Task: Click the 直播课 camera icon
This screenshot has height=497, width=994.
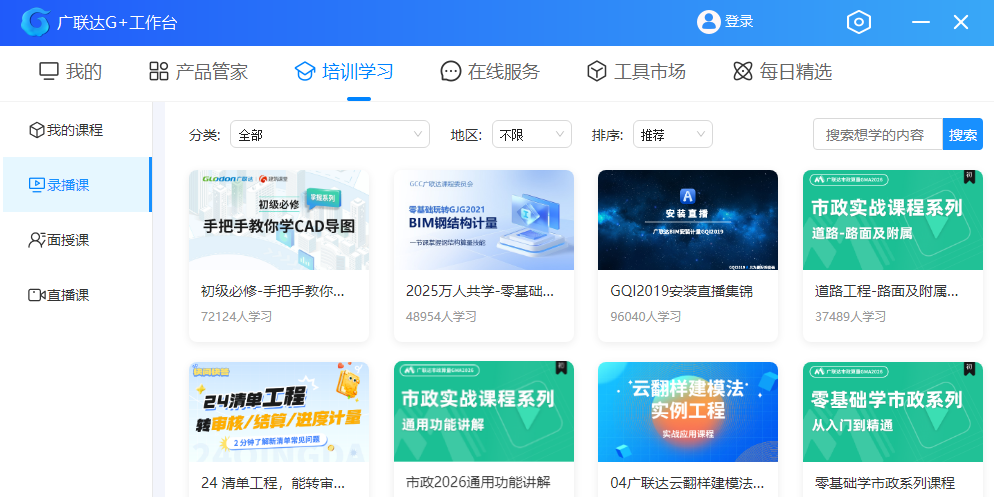Action: pos(36,295)
